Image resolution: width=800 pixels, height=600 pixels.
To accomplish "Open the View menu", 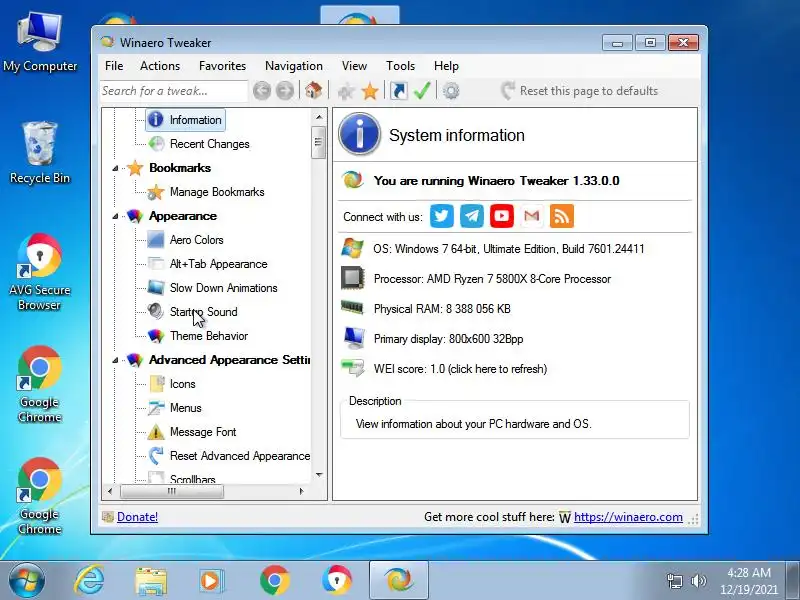I will (354, 66).
